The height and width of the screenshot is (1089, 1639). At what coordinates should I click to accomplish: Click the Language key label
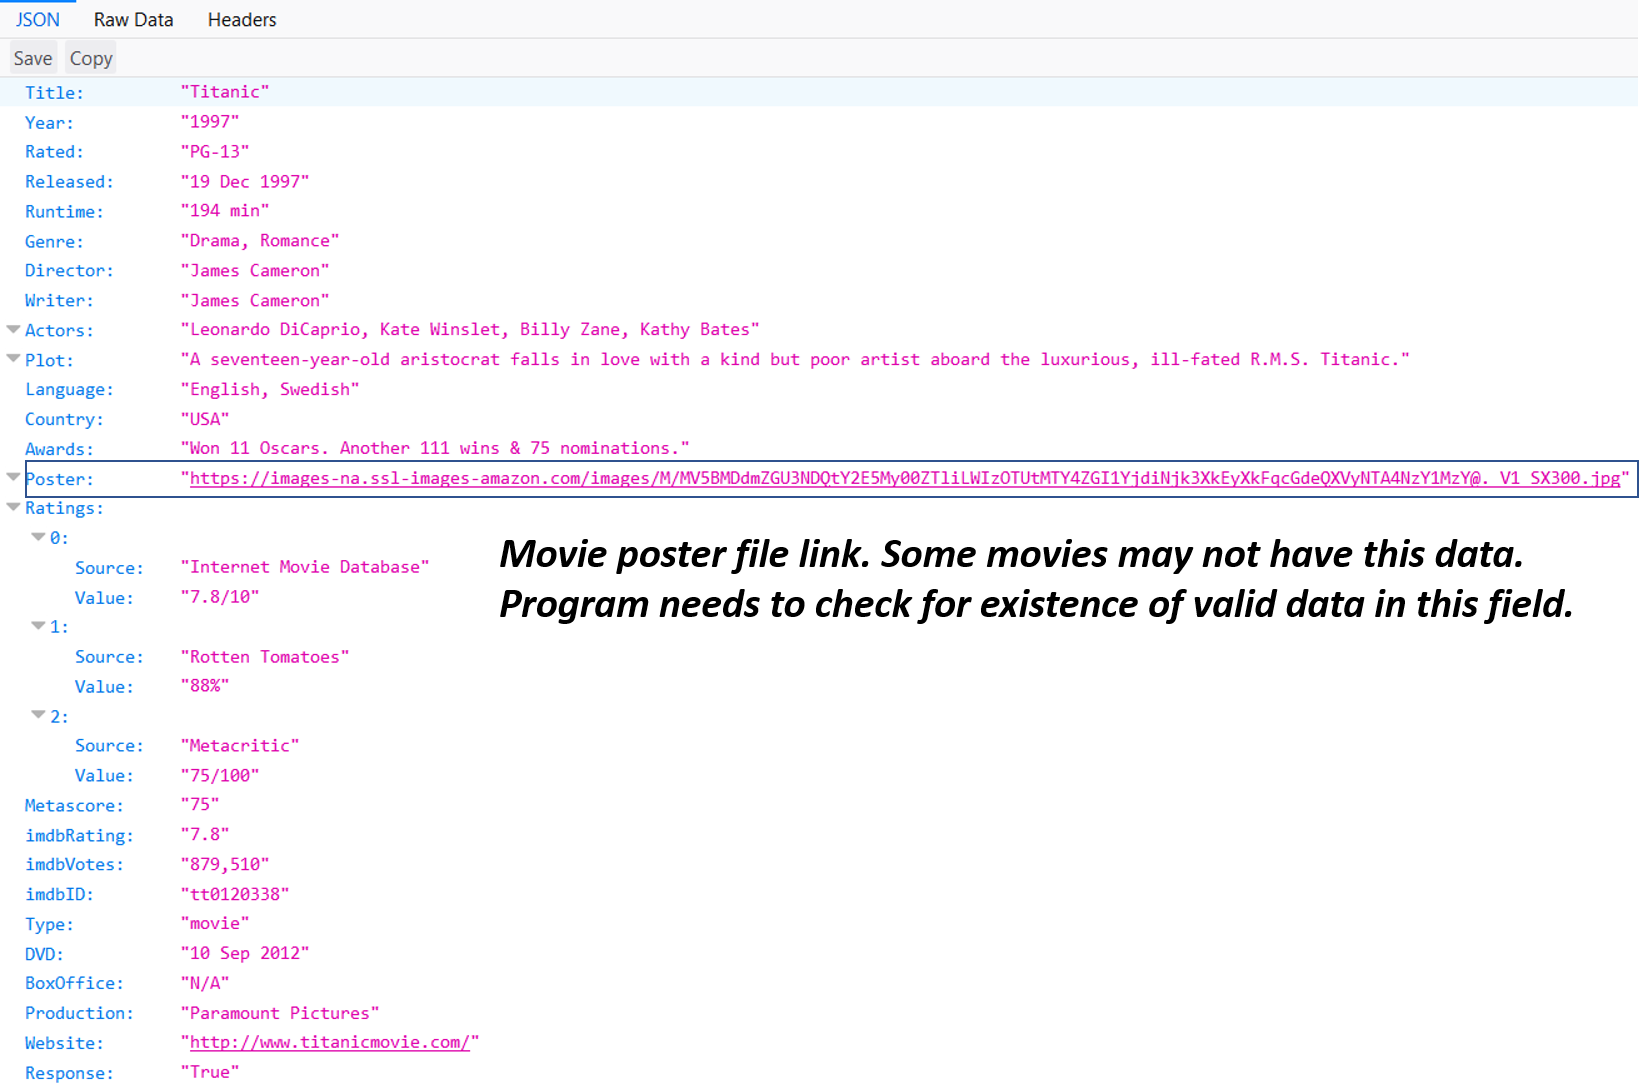[69, 390]
